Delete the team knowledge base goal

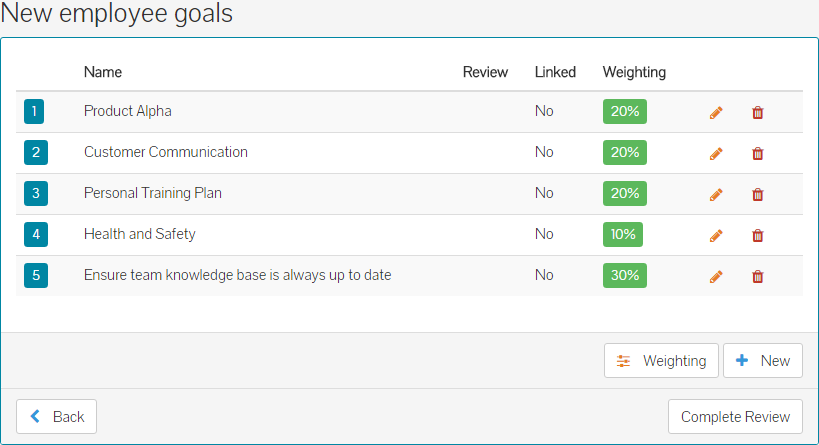(757, 276)
